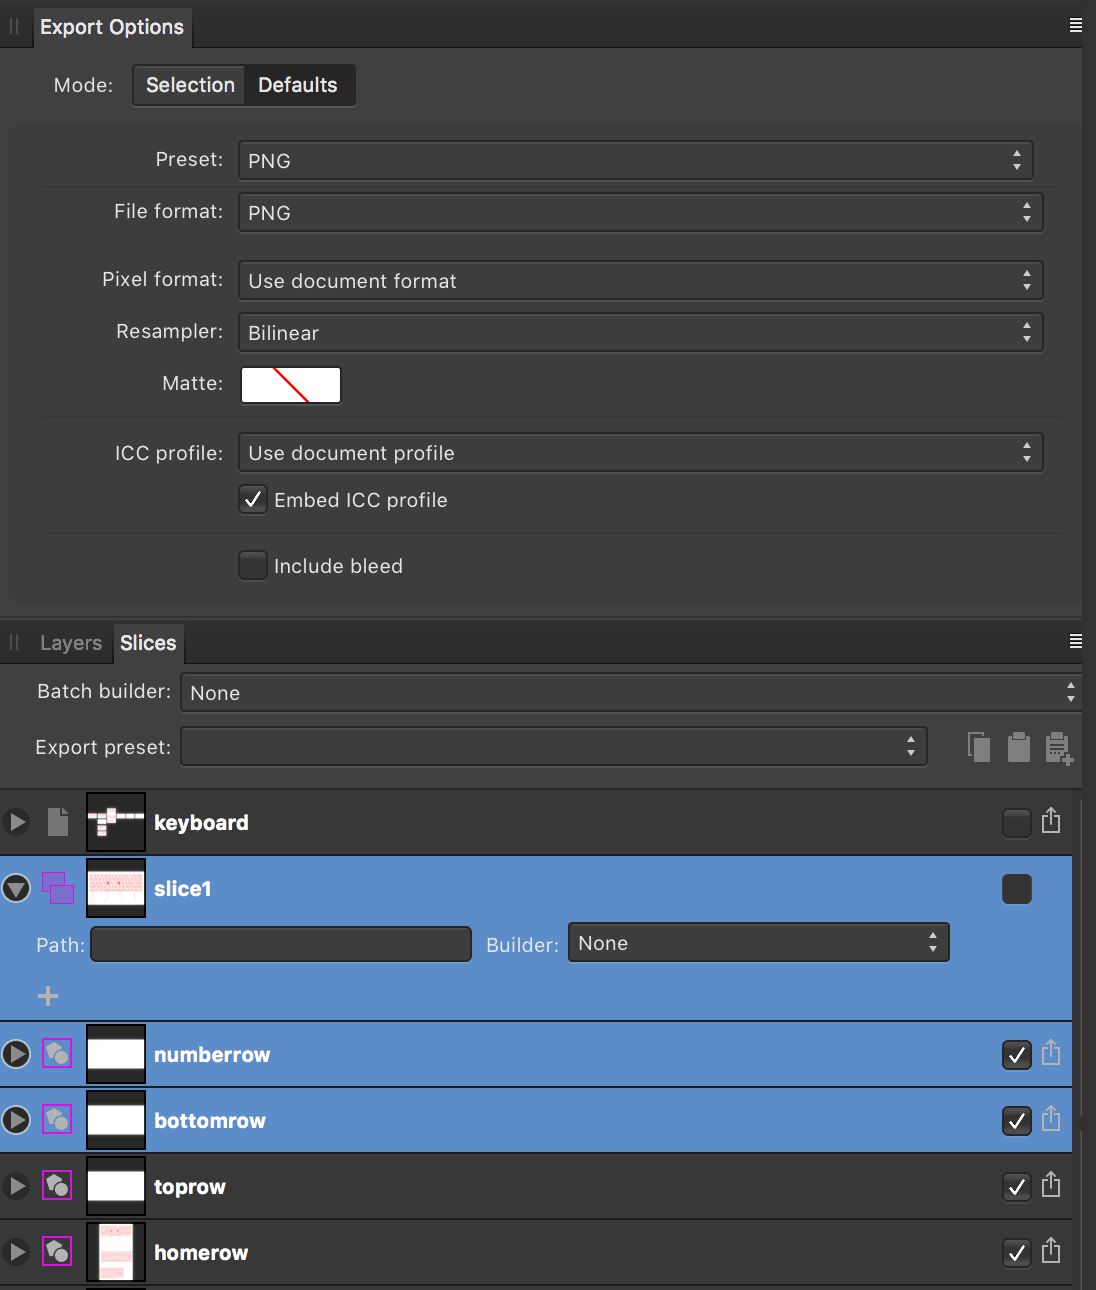Image resolution: width=1096 pixels, height=1290 pixels.
Task: Export the numberrow slice via its share icon
Action: (x=1051, y=1054)
